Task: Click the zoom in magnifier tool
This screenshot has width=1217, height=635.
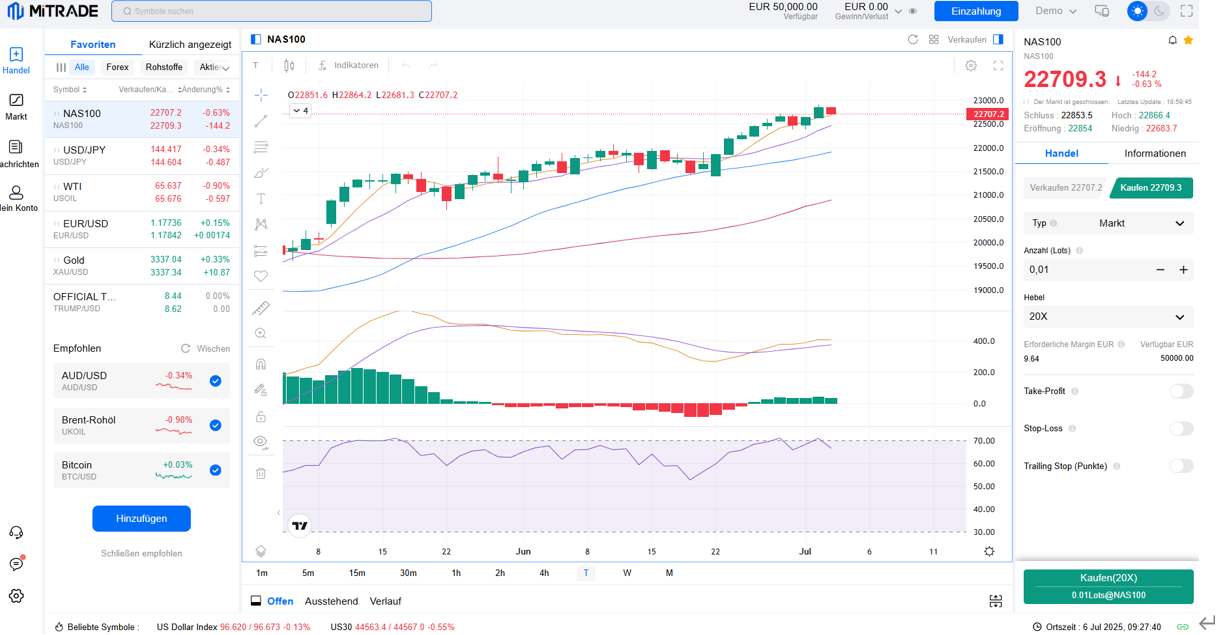Action: [x=261, y=334]
